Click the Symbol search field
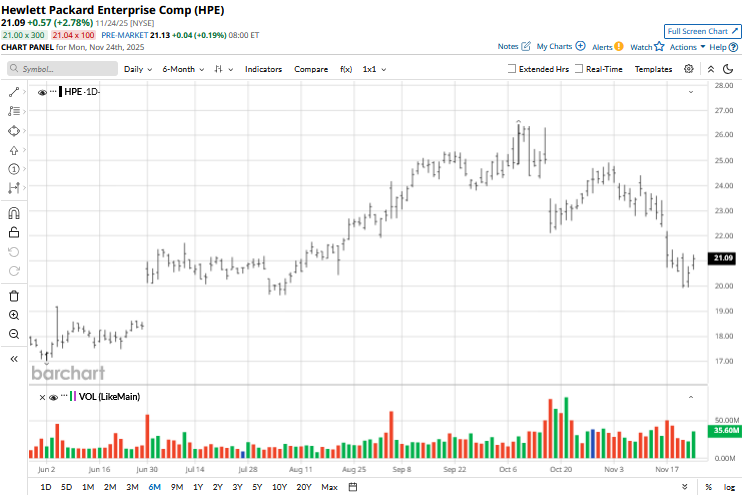 coord(62,69)
